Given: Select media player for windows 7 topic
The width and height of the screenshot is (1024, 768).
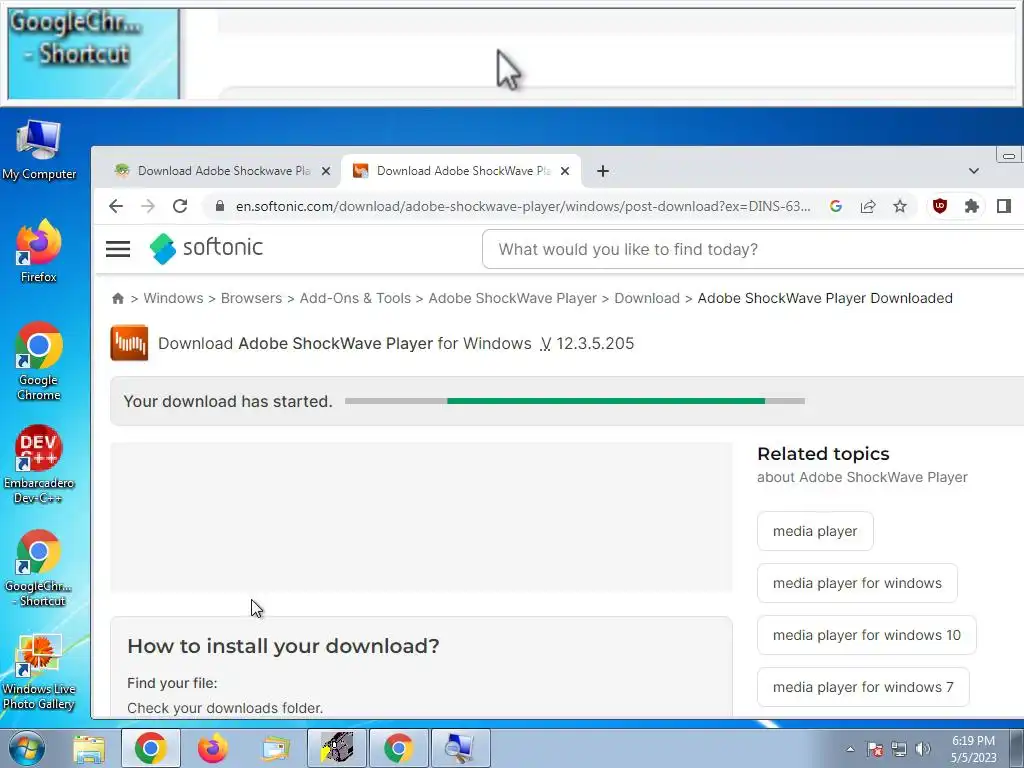Looking at the screenshot, I should click(863, 687).
